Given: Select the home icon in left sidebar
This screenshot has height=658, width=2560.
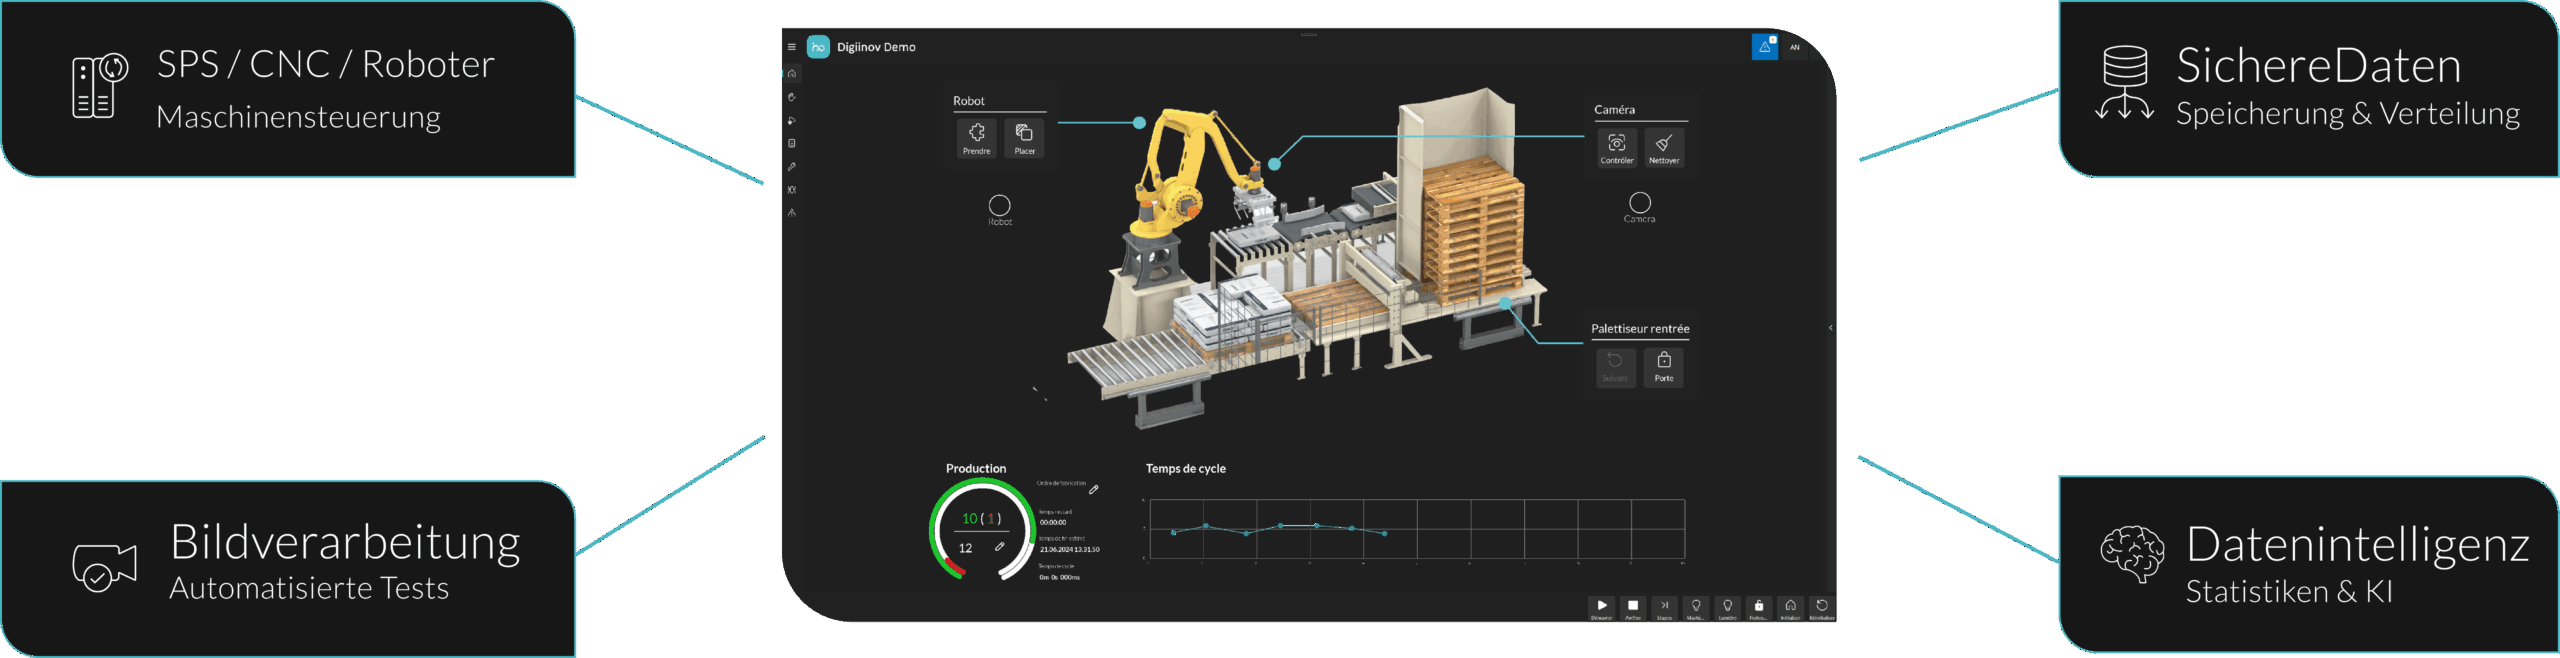Looking at the screenshot, I should [792, 74].
